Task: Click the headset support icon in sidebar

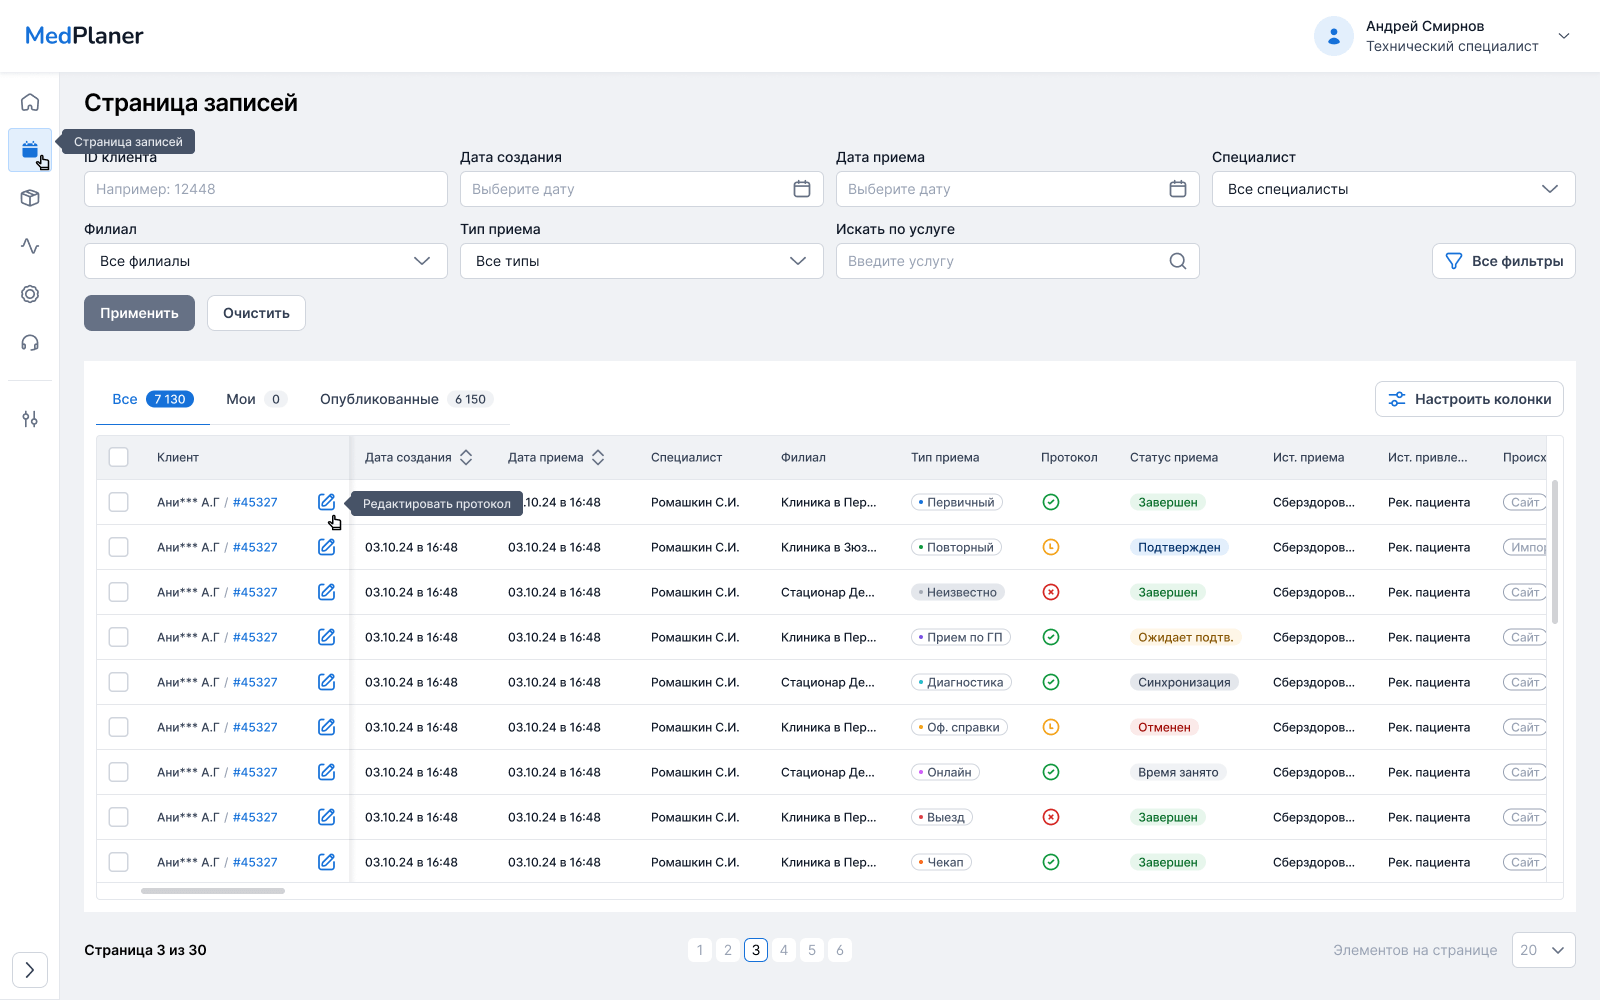Action: 30,343
